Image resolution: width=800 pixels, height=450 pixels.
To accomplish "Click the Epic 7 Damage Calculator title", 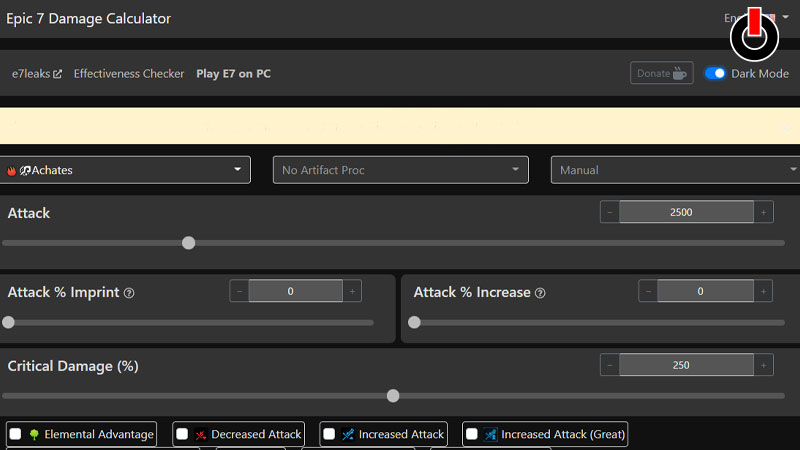I will pyautogui.click(x=88, y=19).
